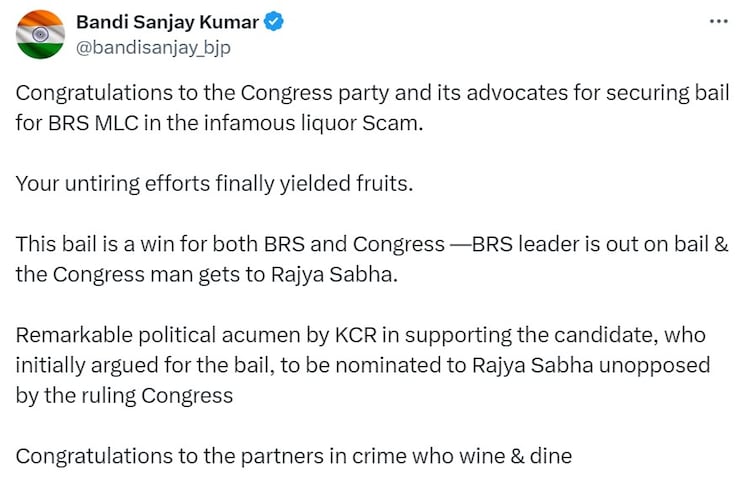Click the words "by the ruling Congress"
The image size is (750, 482).
click(125, 394)
